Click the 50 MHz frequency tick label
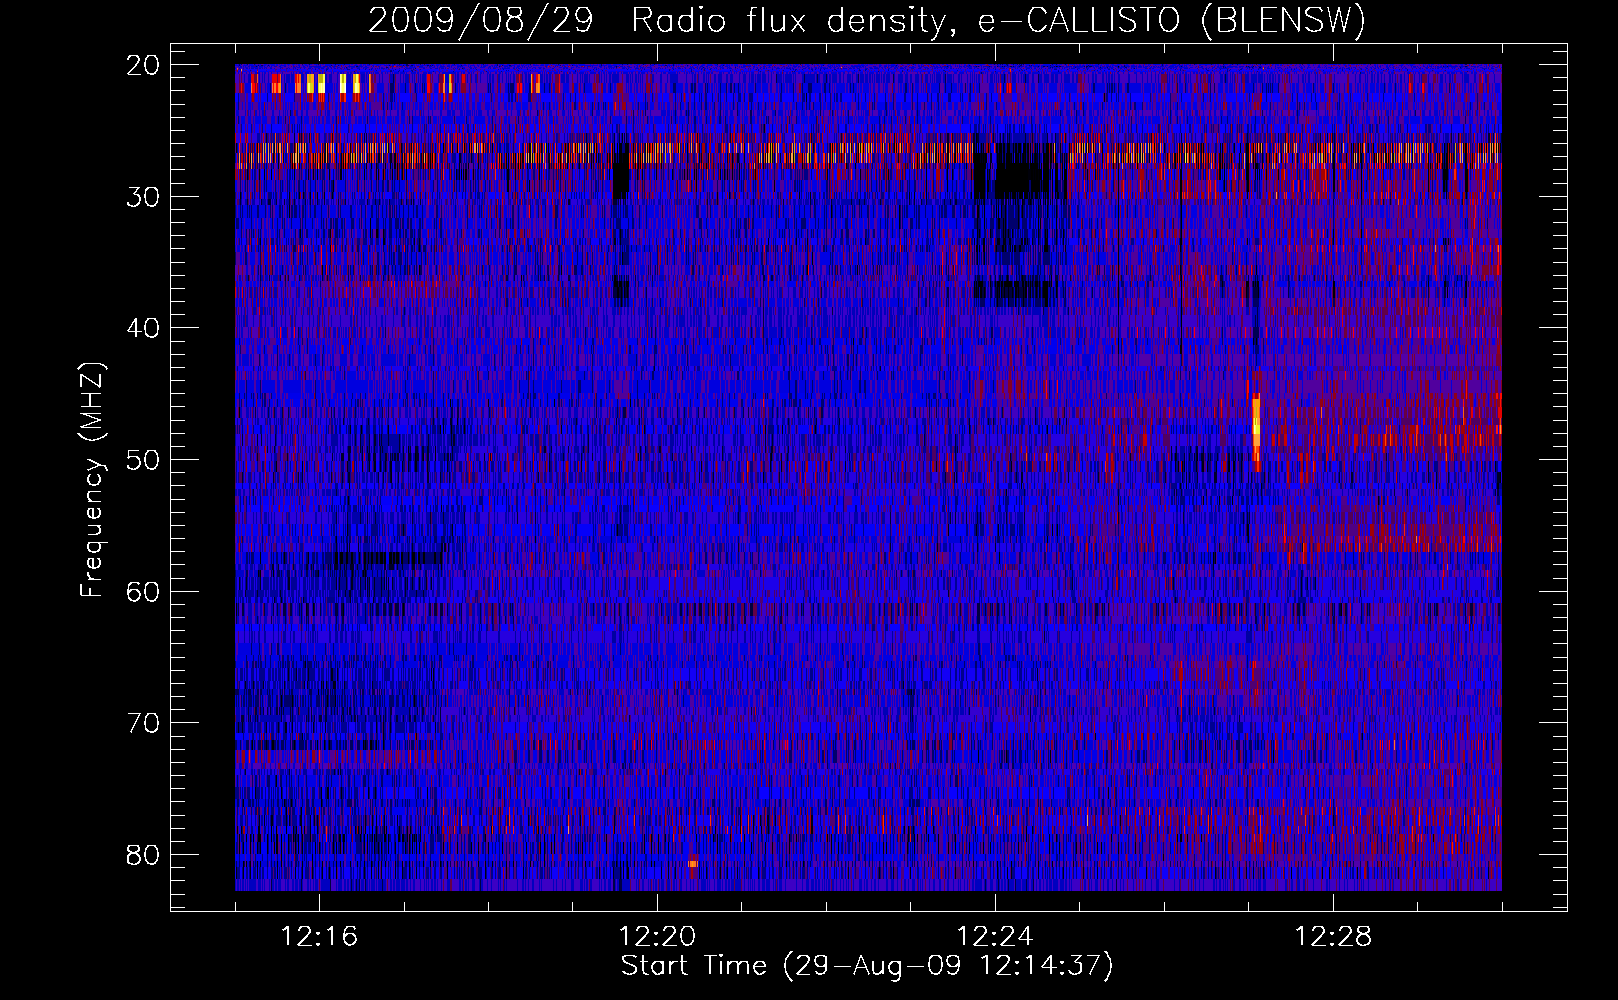 (143, 460)
